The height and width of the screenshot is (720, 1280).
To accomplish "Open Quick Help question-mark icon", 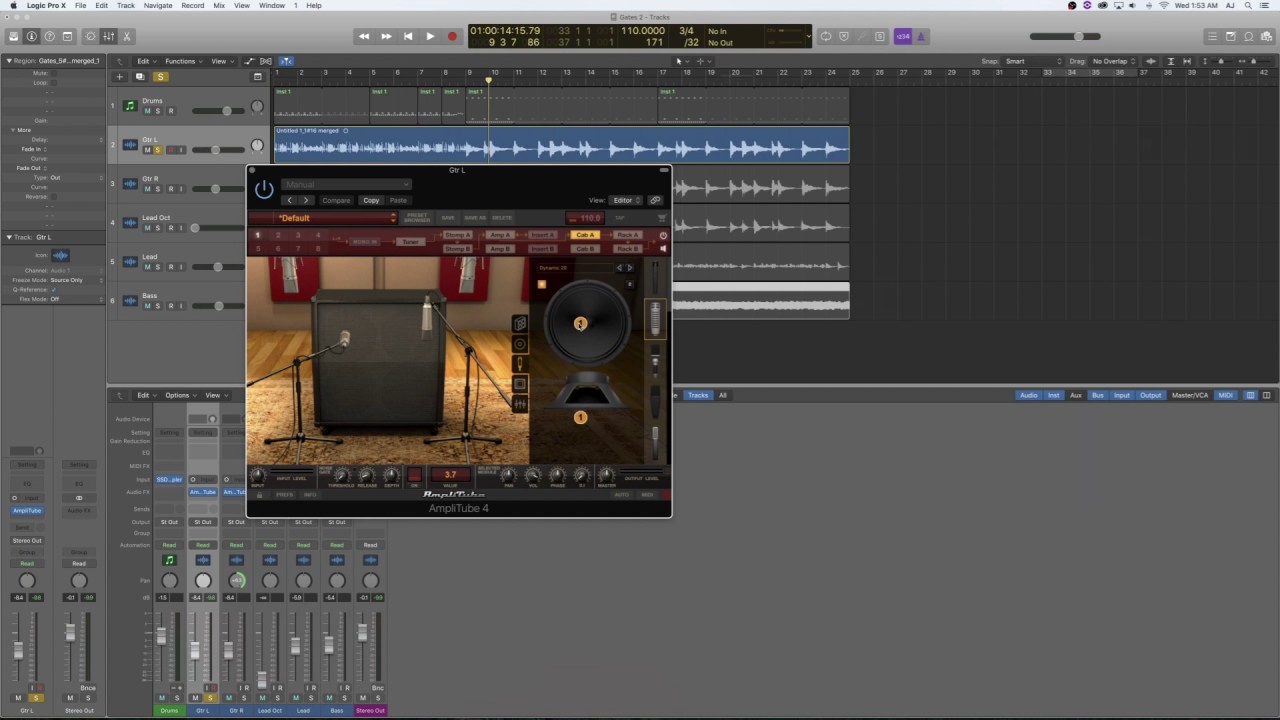I will [x=50, y=37].
